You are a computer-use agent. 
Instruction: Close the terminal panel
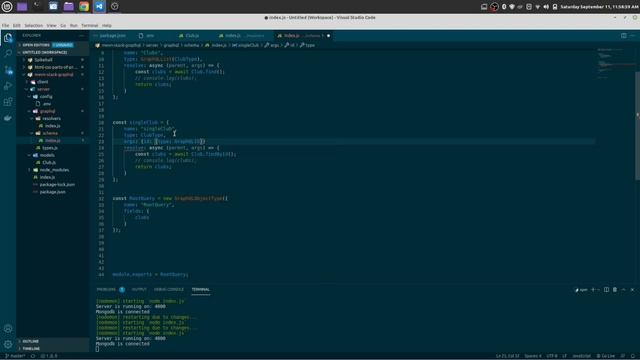(x=632, y=290)
